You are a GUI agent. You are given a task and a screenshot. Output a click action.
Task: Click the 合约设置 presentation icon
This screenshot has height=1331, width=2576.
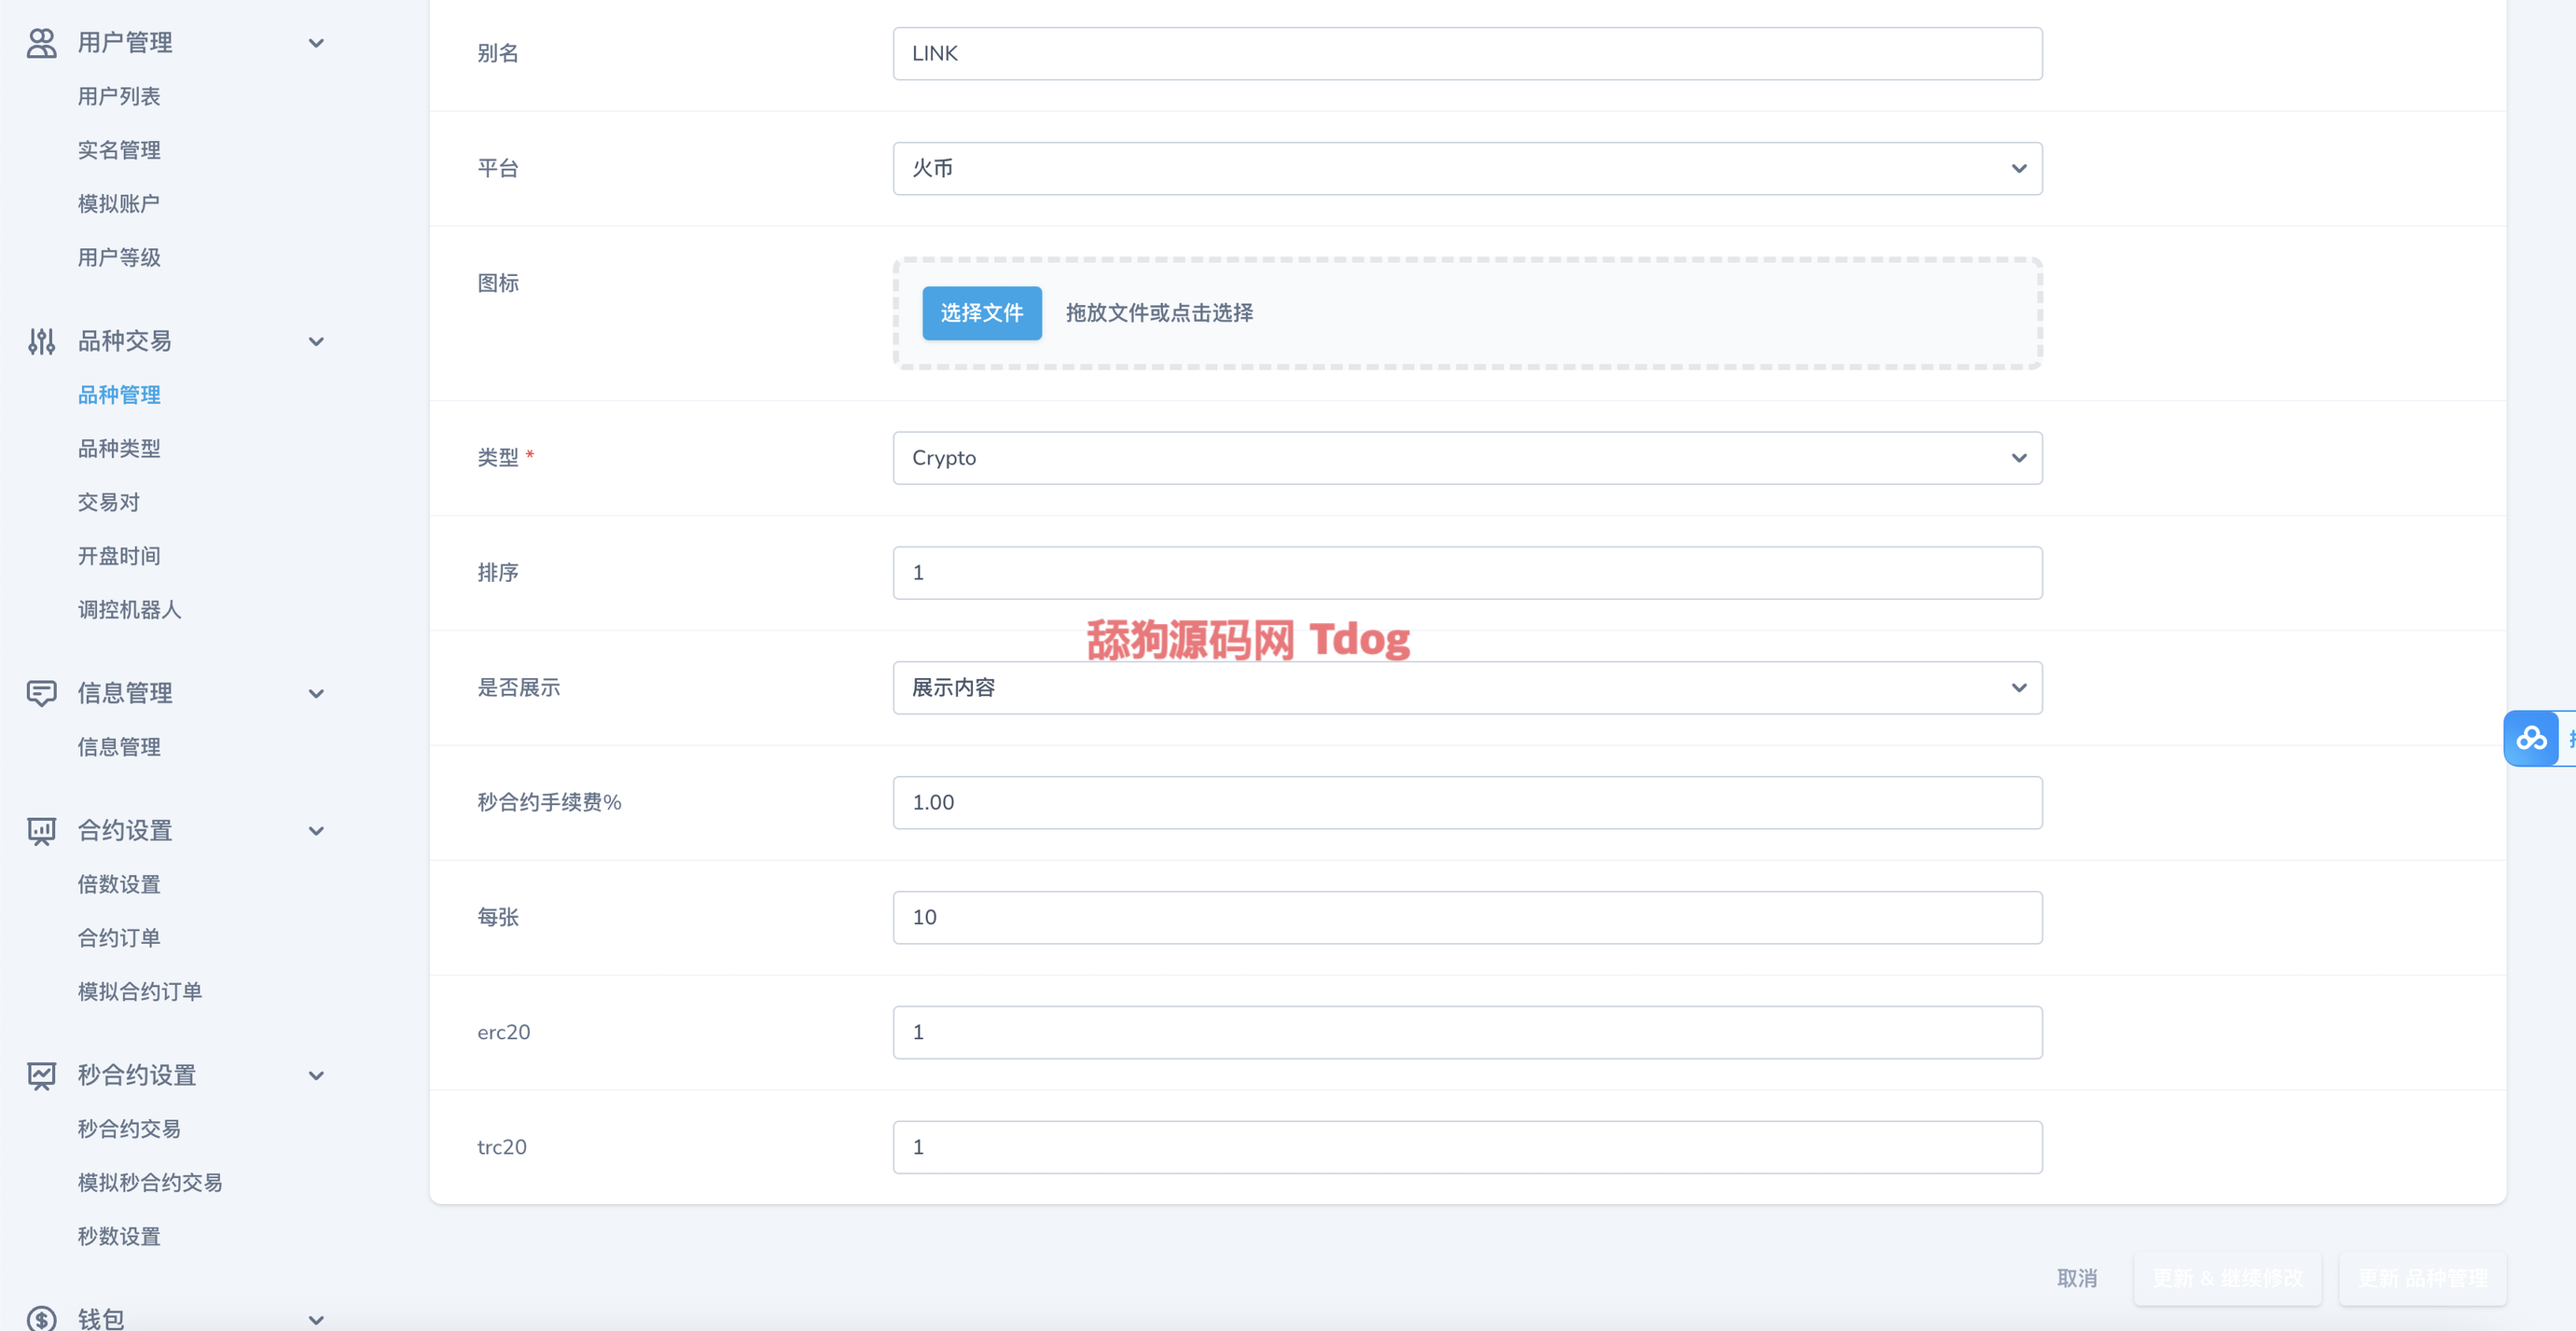pos(41,831)
